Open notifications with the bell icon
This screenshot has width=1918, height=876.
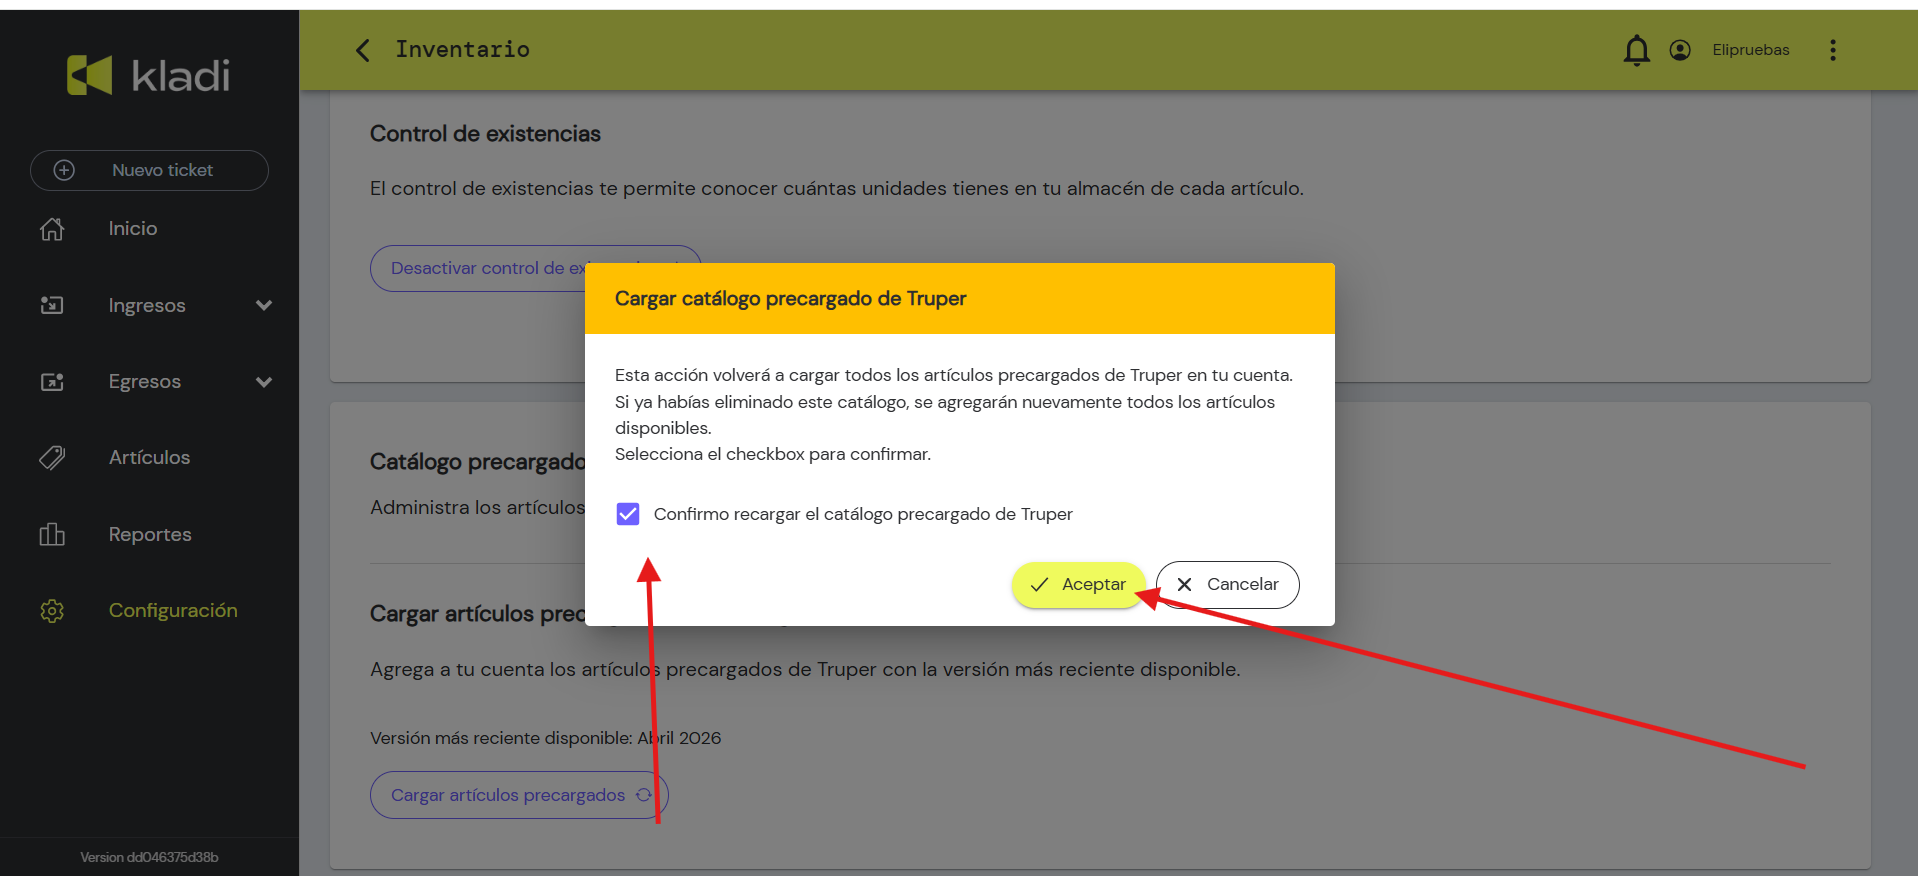[1636, 50]
